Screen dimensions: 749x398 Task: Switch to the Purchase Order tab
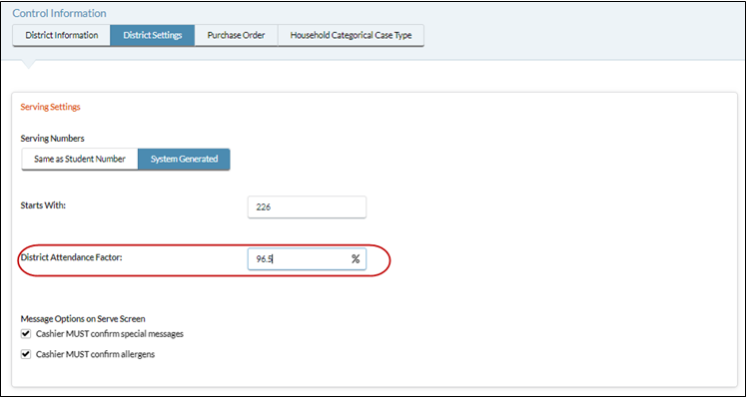[x=236, y=35]
